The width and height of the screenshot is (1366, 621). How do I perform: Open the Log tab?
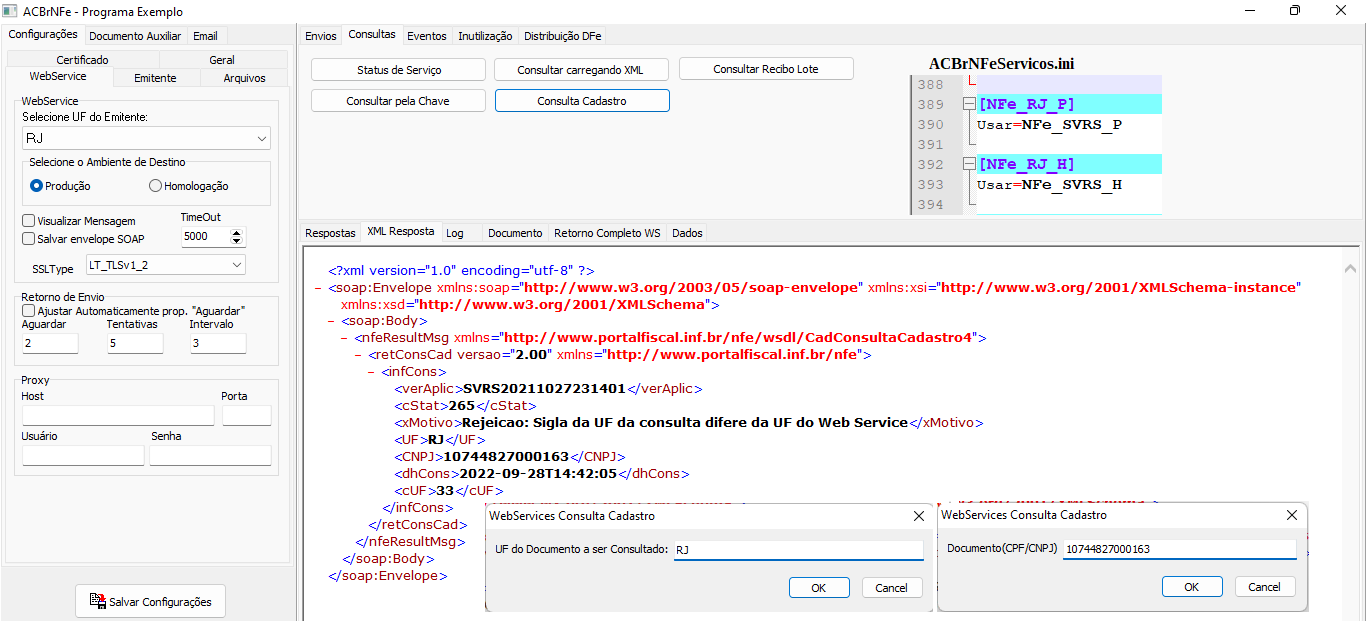455,233
